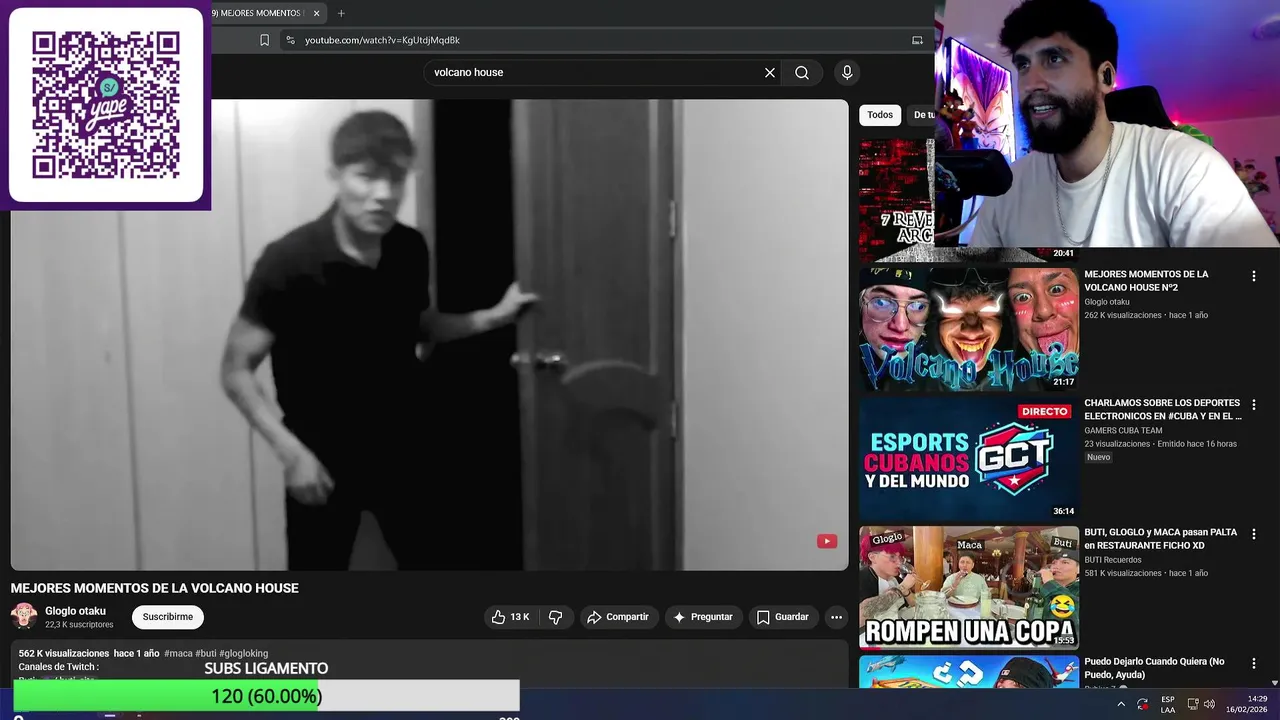
Task: Open Gloglo otaku channel avatar
Action: click(x=24, y=616)
